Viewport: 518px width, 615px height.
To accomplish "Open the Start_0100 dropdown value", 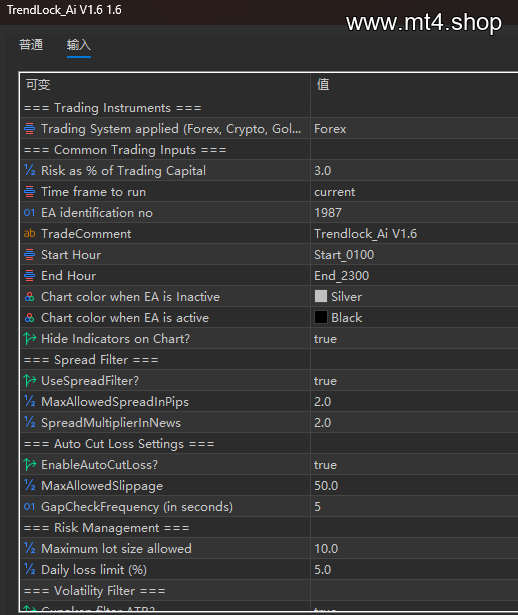I will point(344,255).
